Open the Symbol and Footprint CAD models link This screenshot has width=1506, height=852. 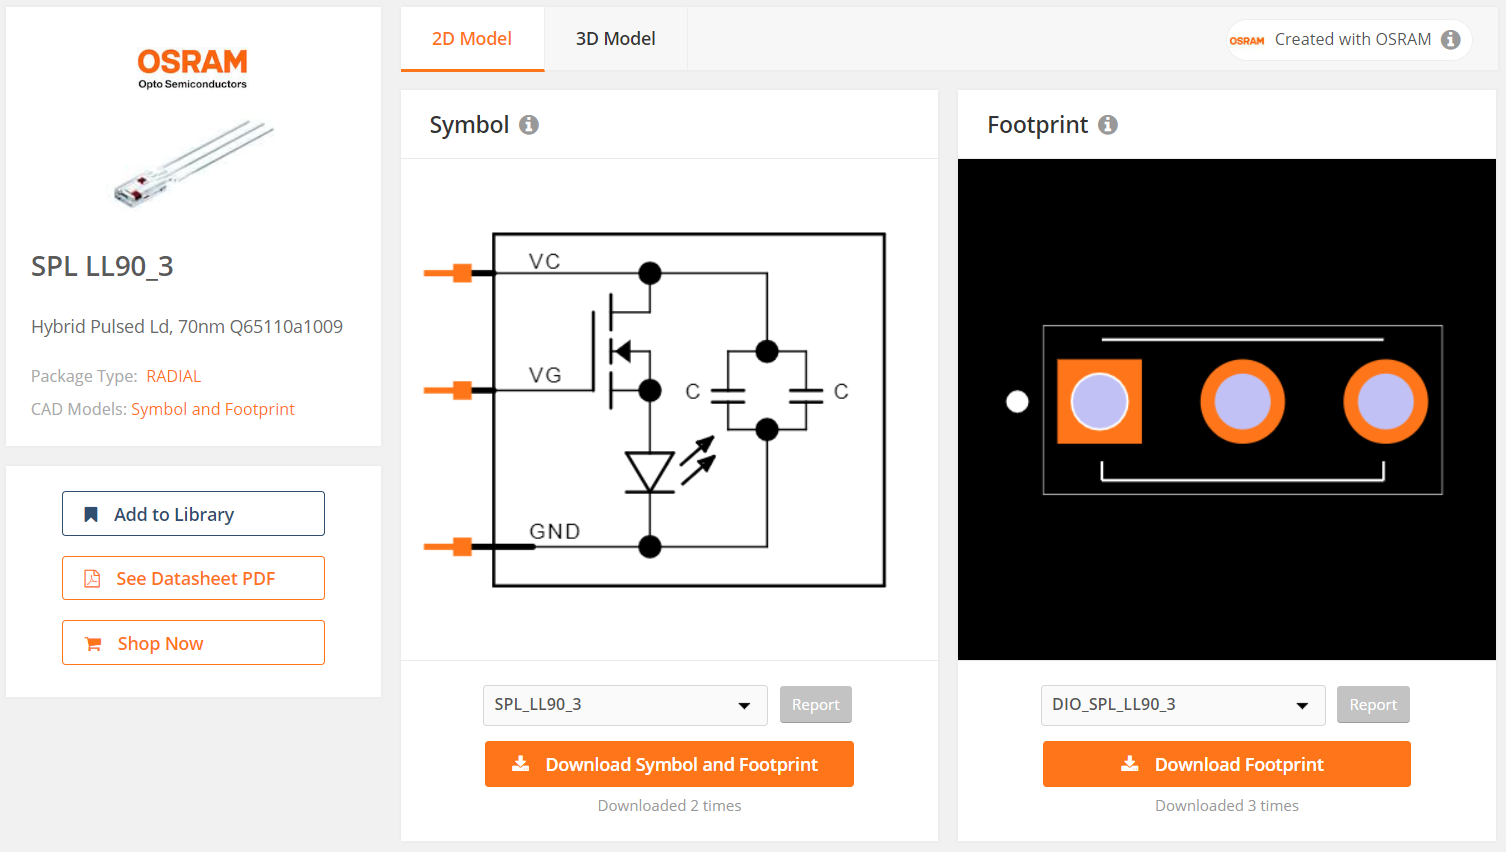[x=213, y=409]
